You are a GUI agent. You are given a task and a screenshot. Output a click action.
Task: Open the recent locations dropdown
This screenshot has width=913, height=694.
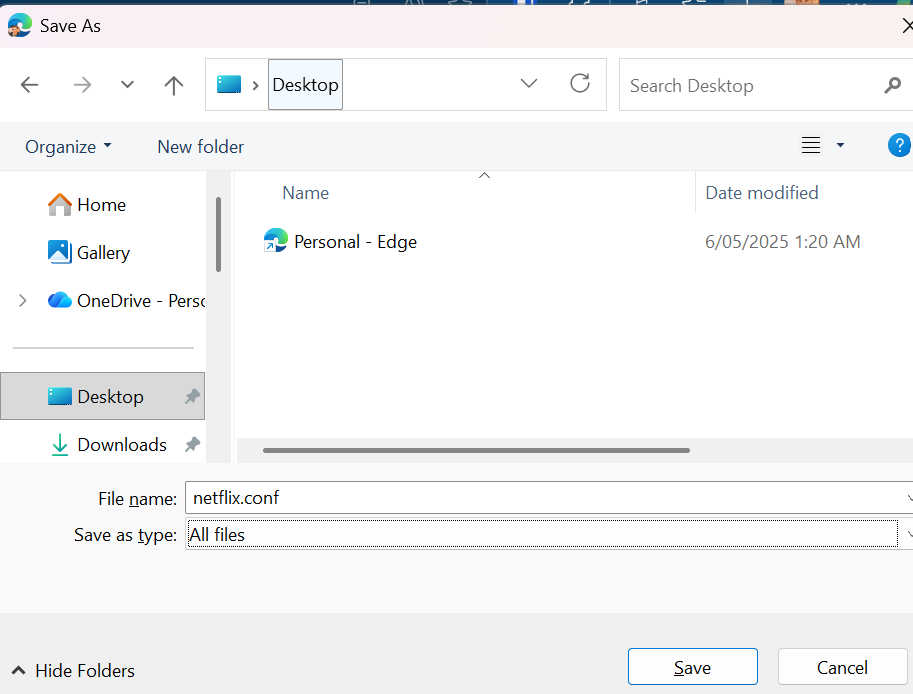(127, 85)
